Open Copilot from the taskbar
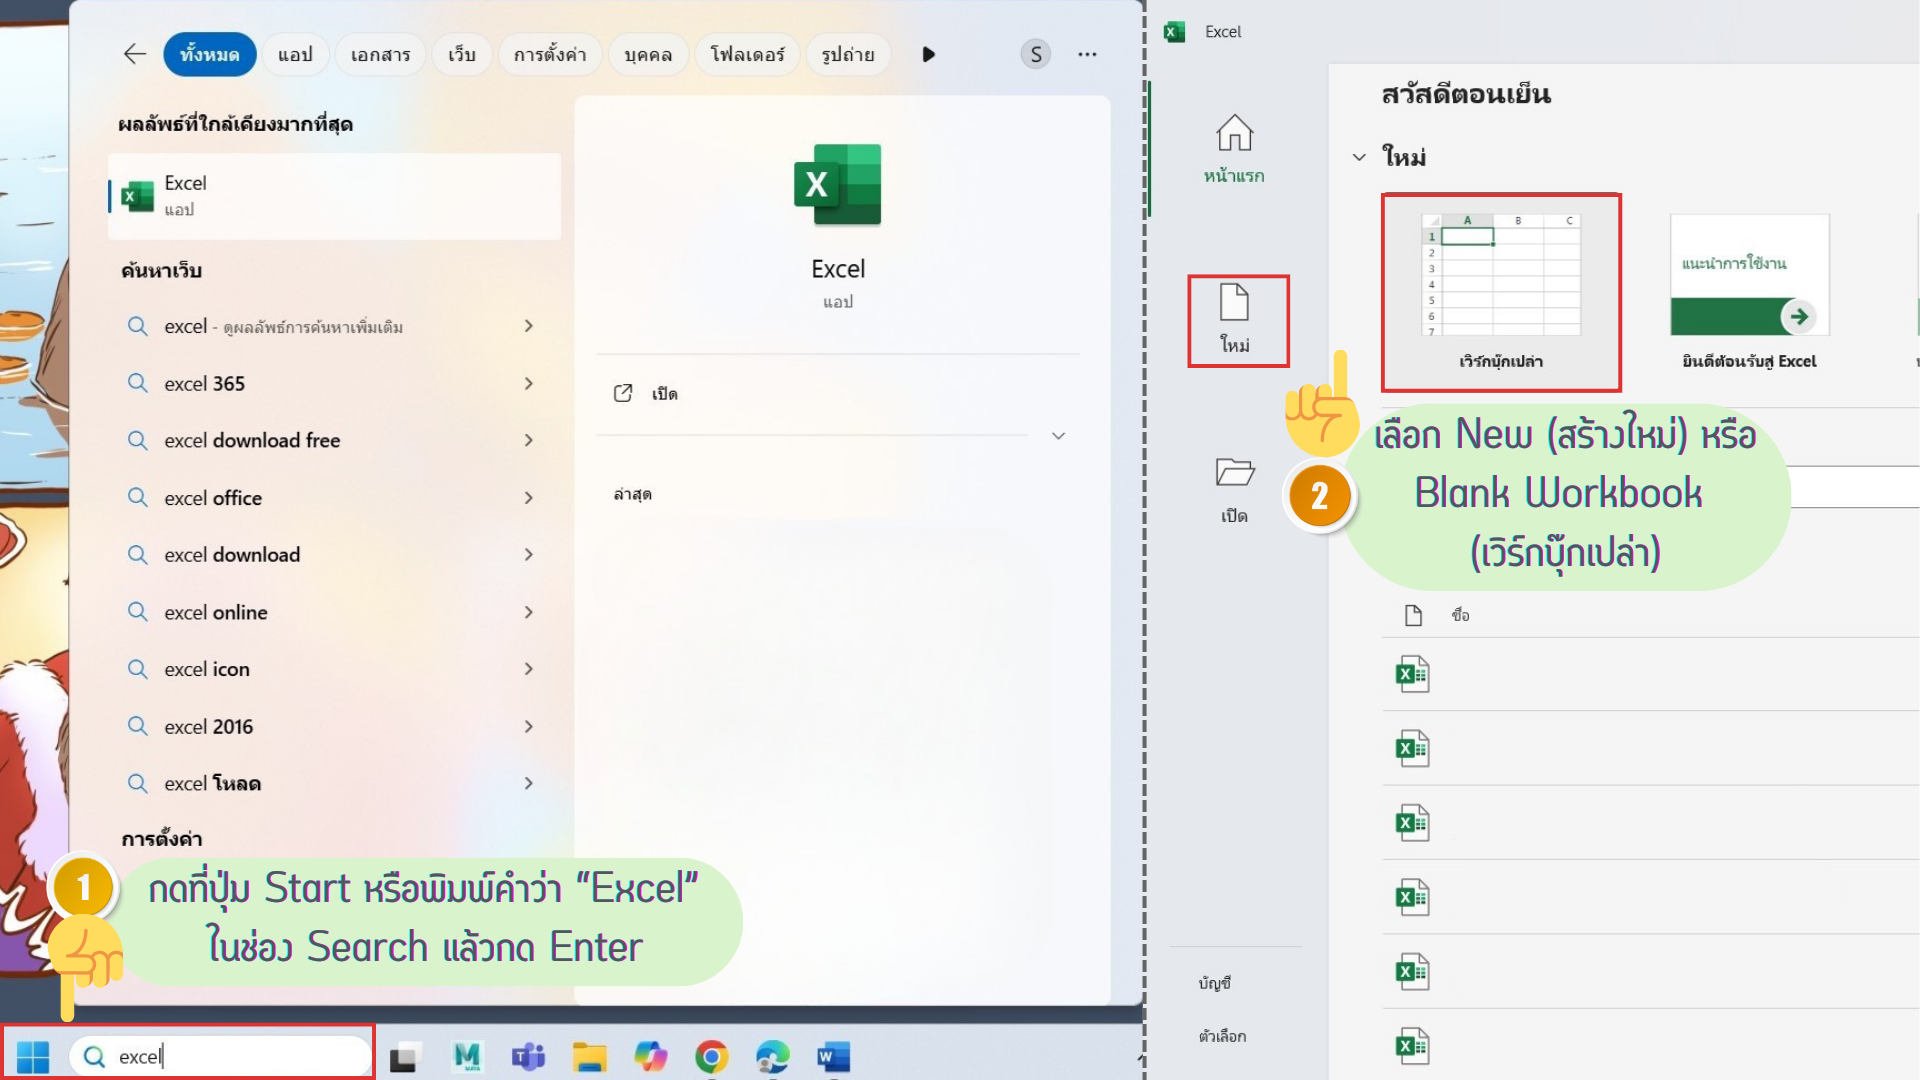The width and height of the screenshot is (1920, 1080). tap(651, 1056)
